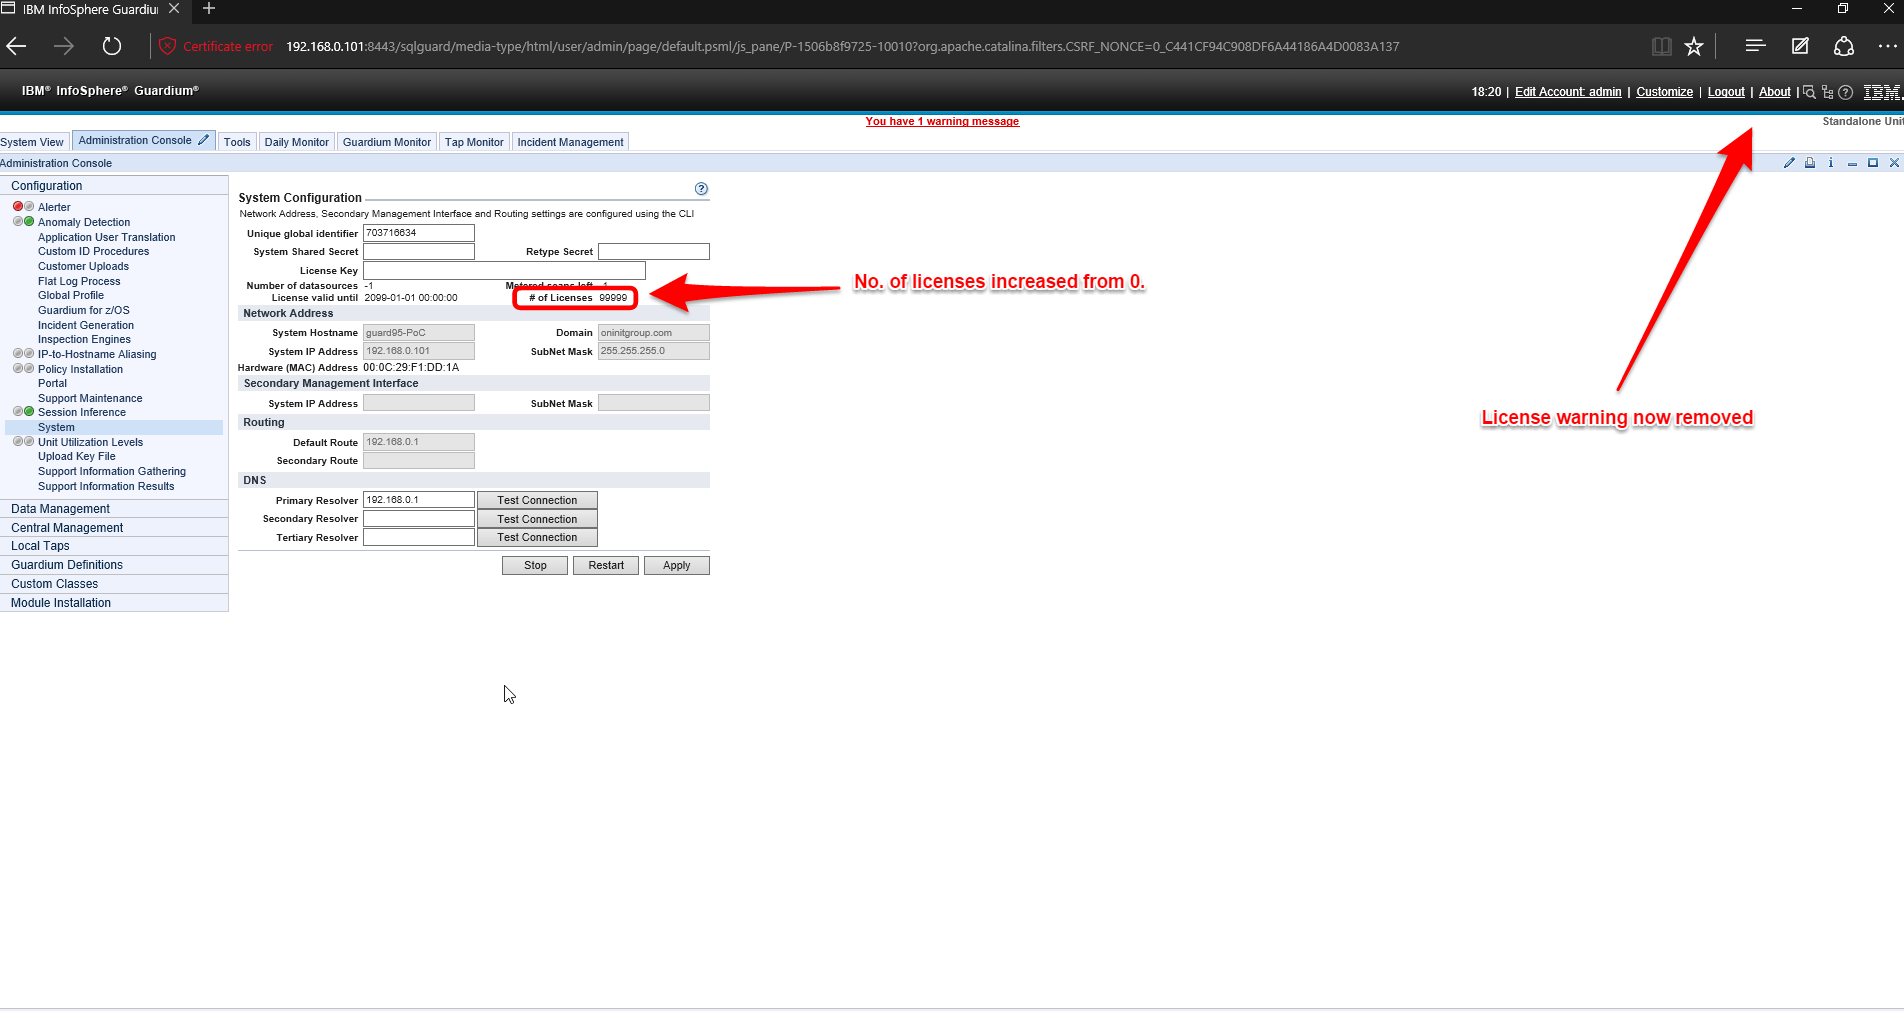Toggle the Alerter red status light
The image size is (1904, 1024).
pos(17,207)
